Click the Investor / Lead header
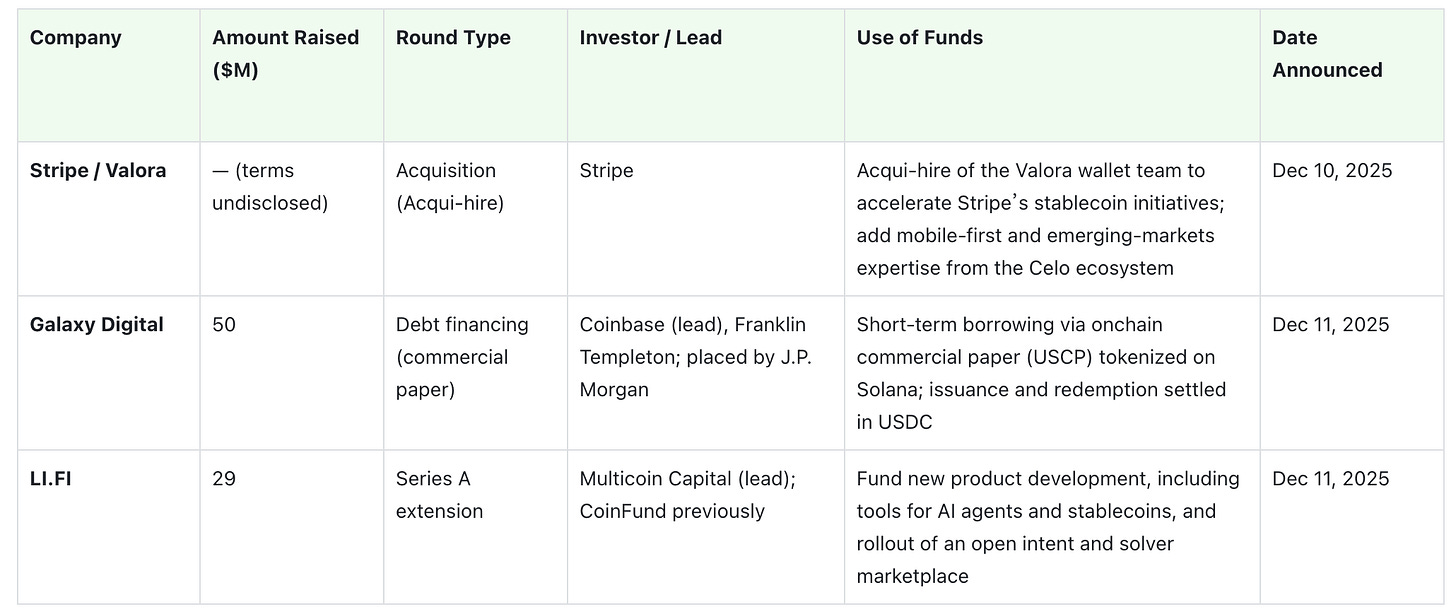Screen dimensions: 1456x613 650,38
